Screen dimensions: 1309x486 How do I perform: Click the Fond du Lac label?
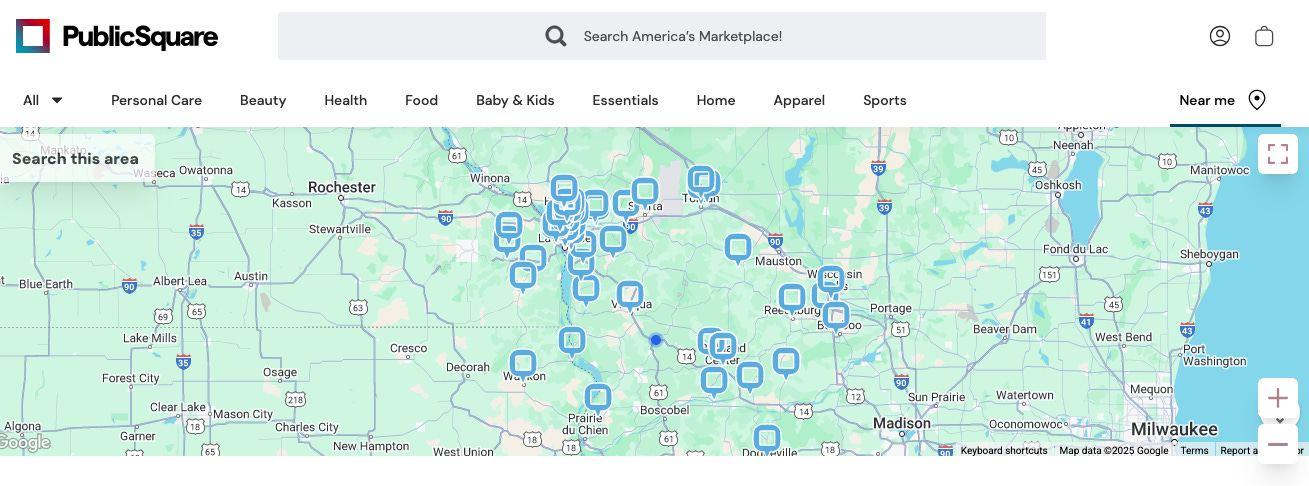pos(1076,249)
